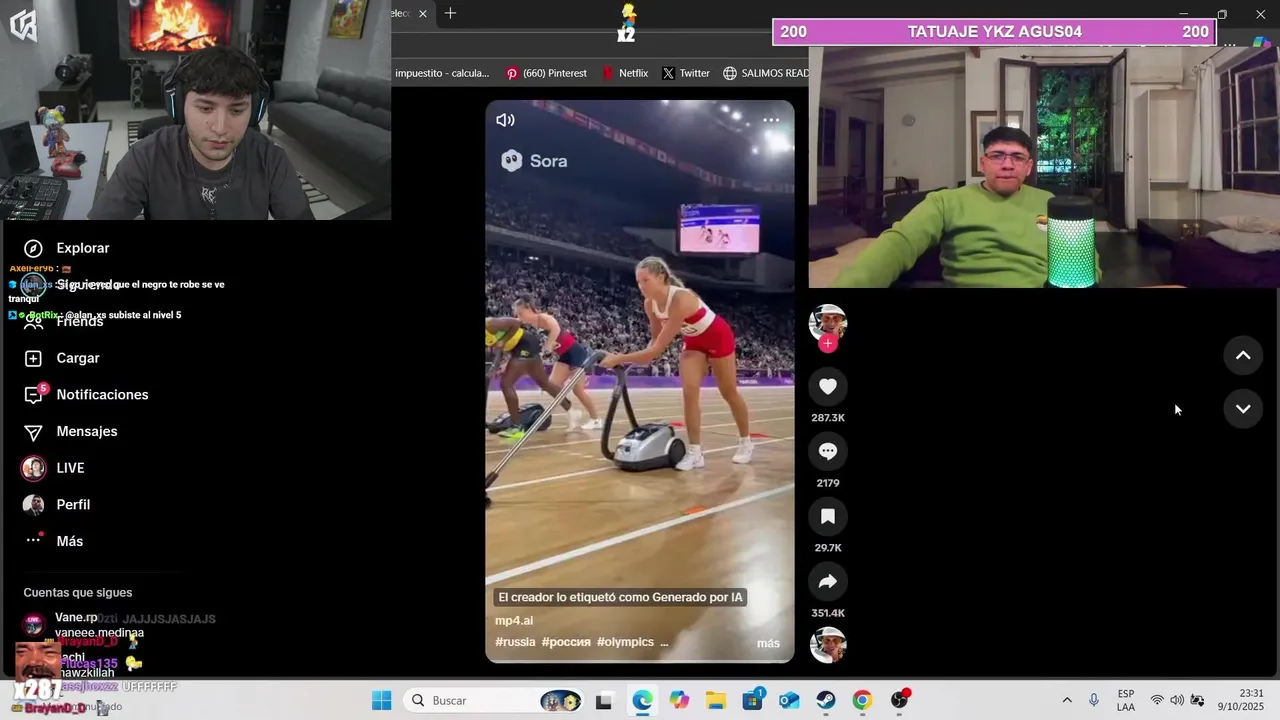Open the Notificaciones menu item
The height and width of the screenshot is (720, 1280).
[102, 394]
